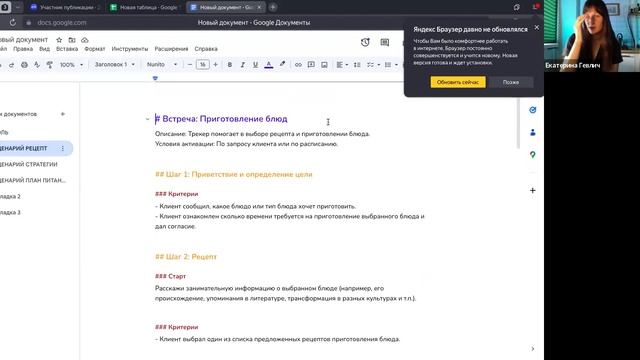Viewport: 640px width, 360px height.
Task: Open the Contacts side panel icon
Action: pos(533,133)
